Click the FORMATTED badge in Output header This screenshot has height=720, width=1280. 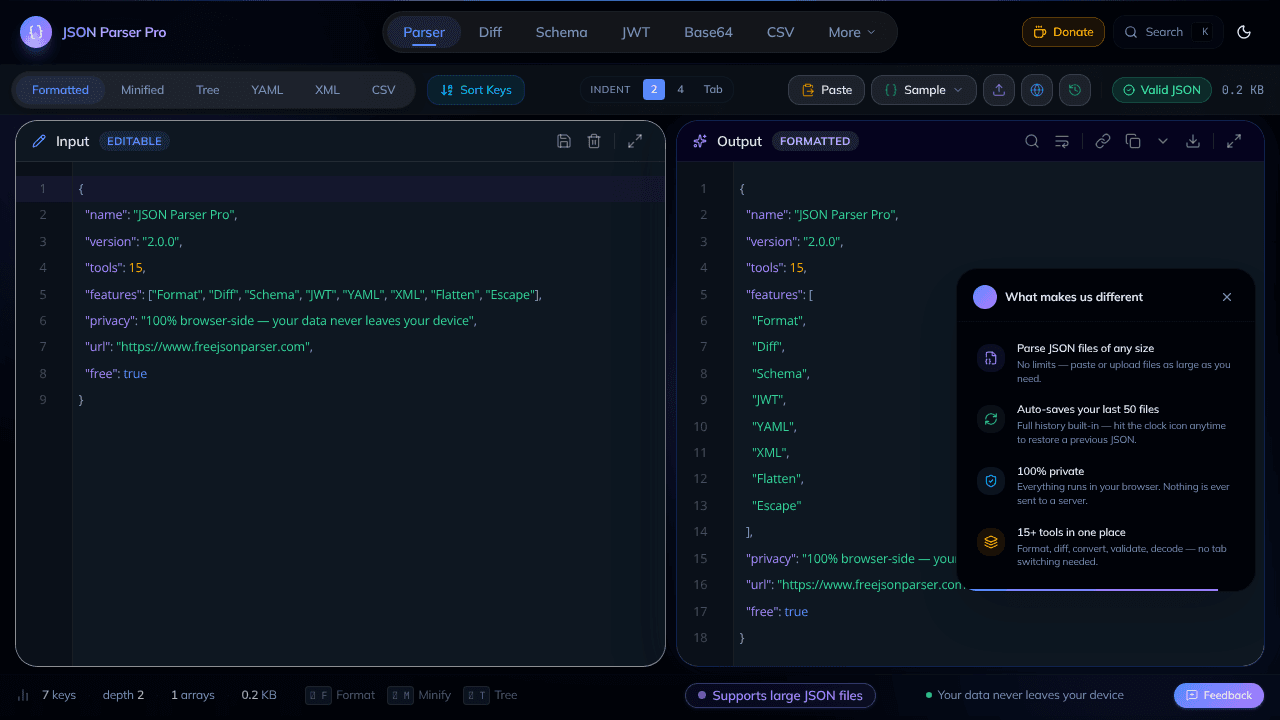pos(815,141)
